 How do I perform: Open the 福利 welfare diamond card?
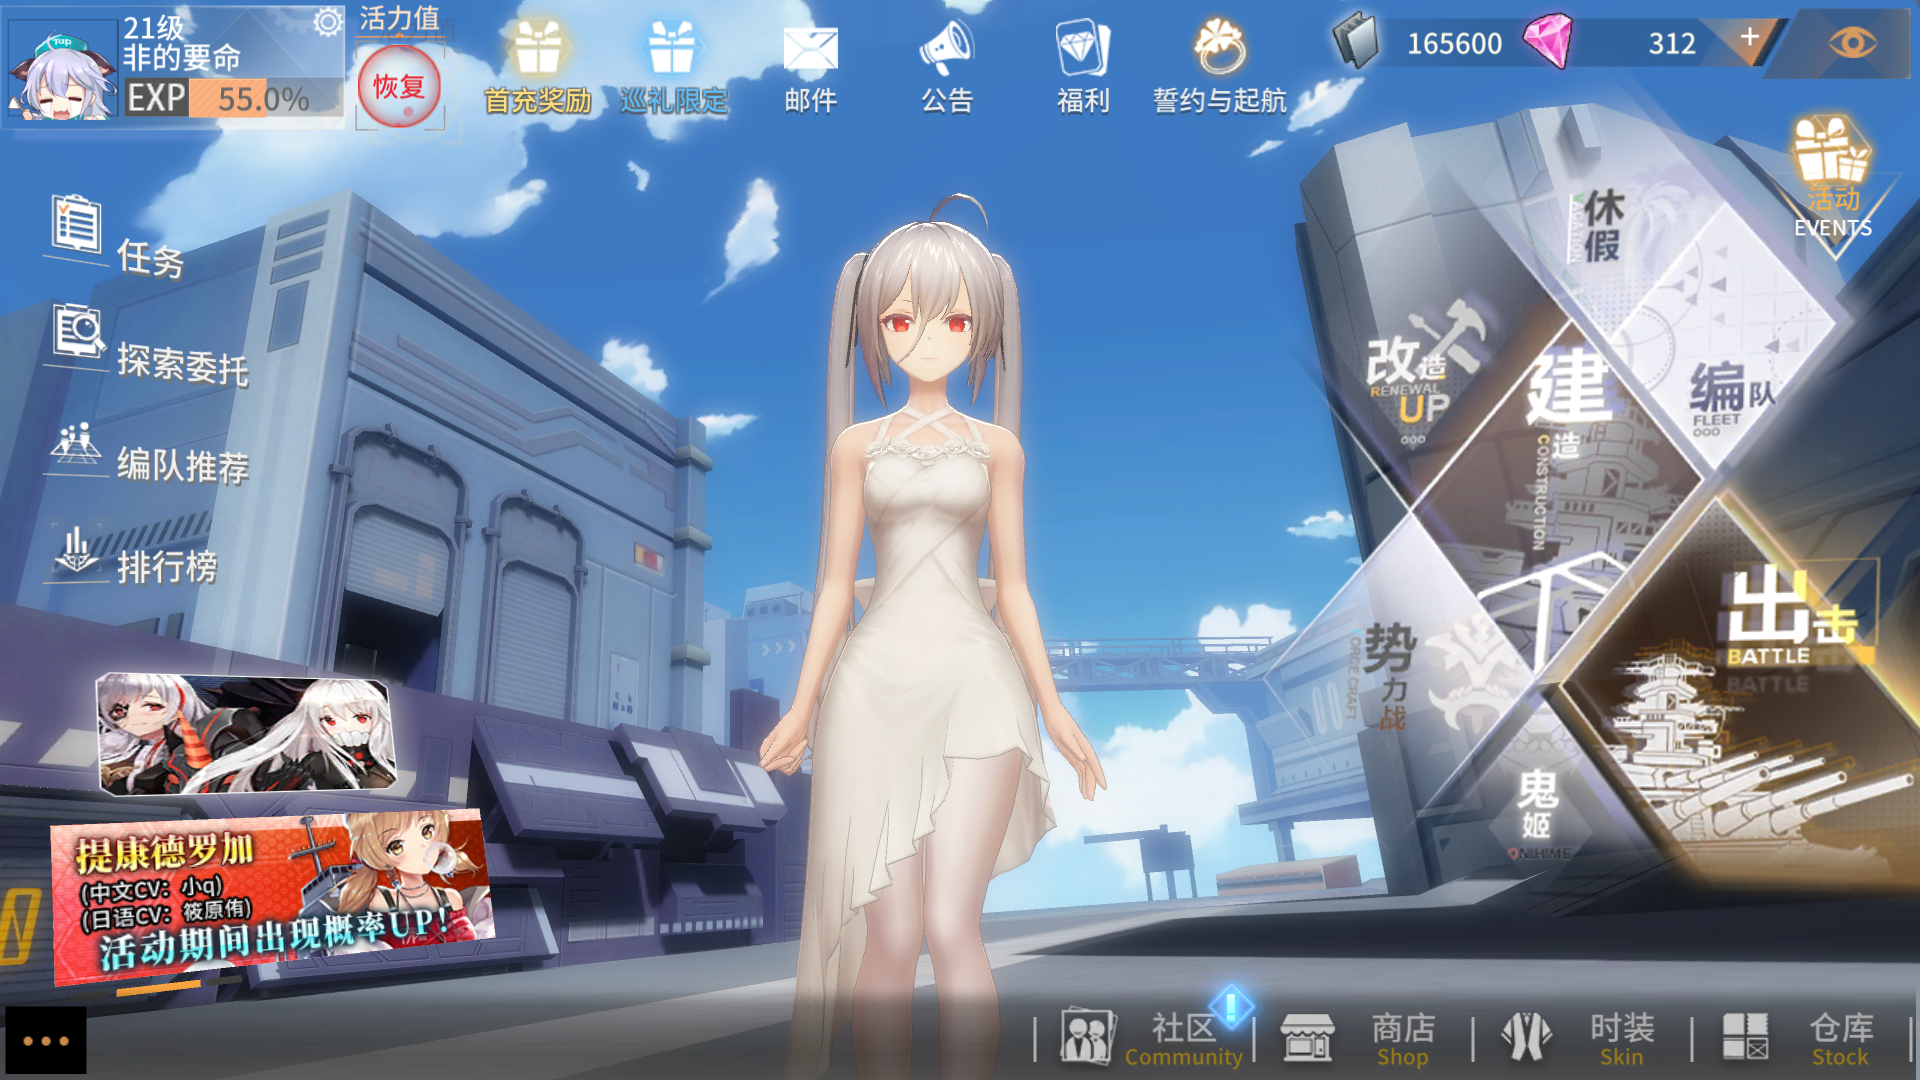(1083, 68)
